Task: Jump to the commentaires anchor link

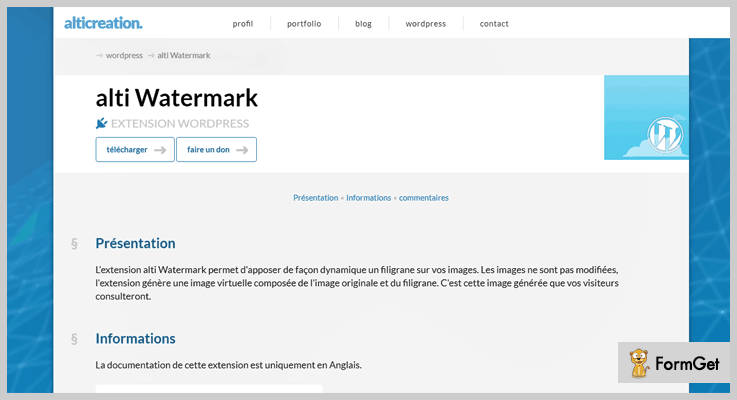Action: [423, 198]
